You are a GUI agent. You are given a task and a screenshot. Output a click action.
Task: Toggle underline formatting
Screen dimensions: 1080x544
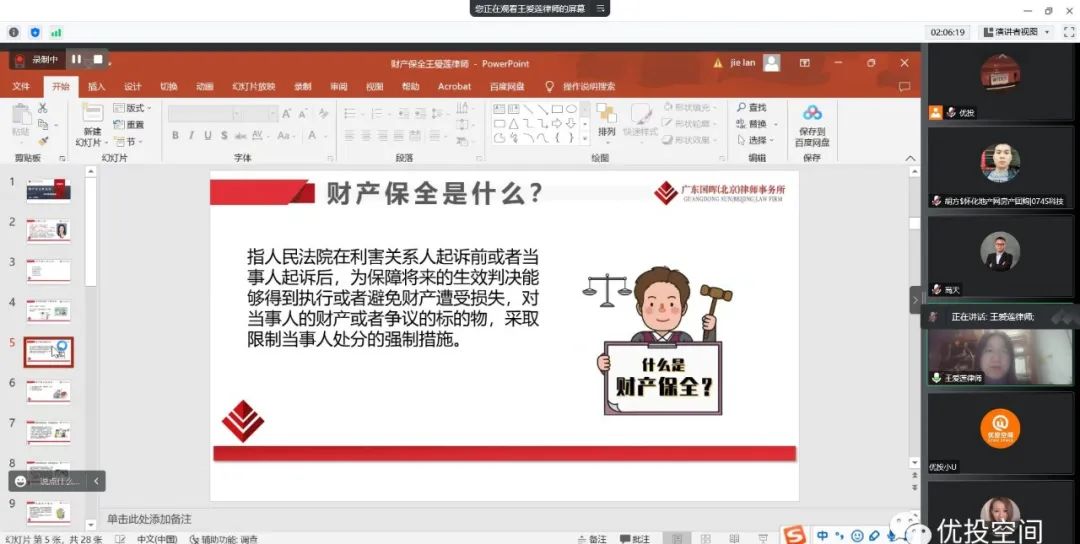pyautogui.click(x=207, y=136)
